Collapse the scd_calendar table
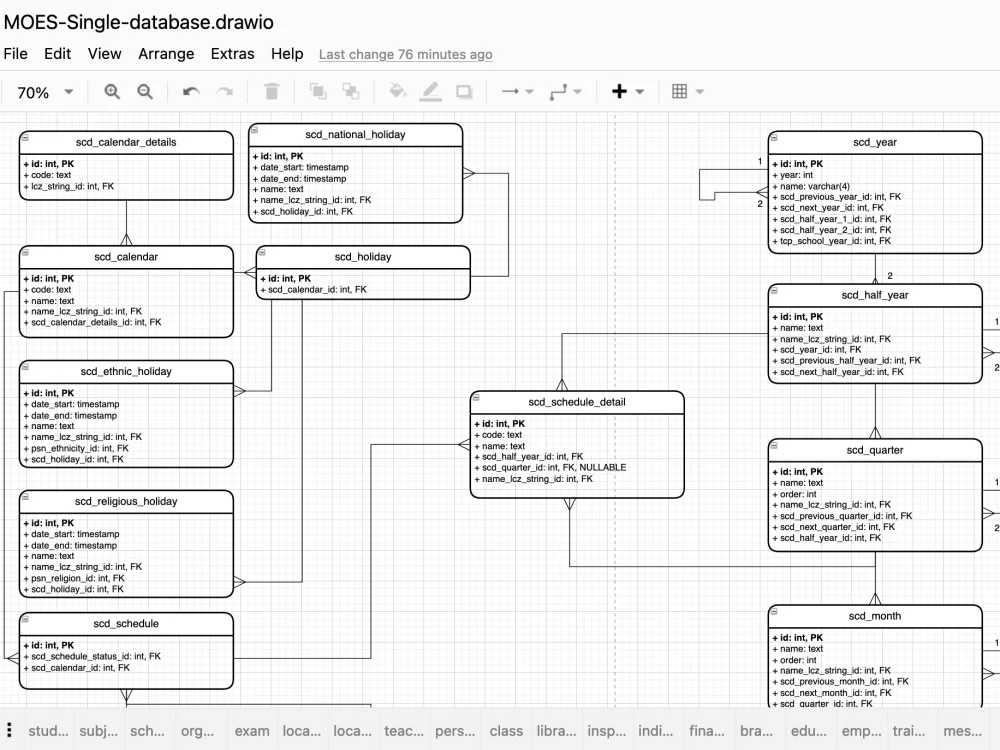This screenshot has height=750, width=1000. (x=25, y=252)
